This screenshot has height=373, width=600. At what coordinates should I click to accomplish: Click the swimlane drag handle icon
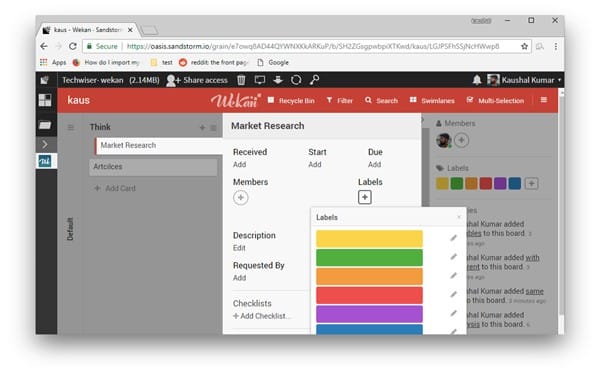71,127
